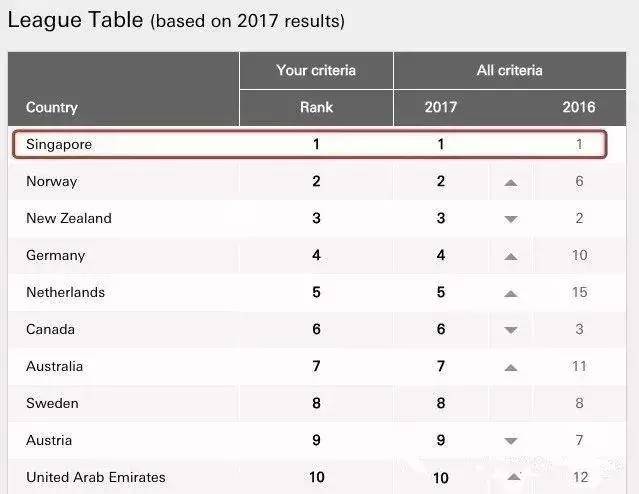Click the Germany country name
This screenshot has width=639, height=494.
[55, 256]
